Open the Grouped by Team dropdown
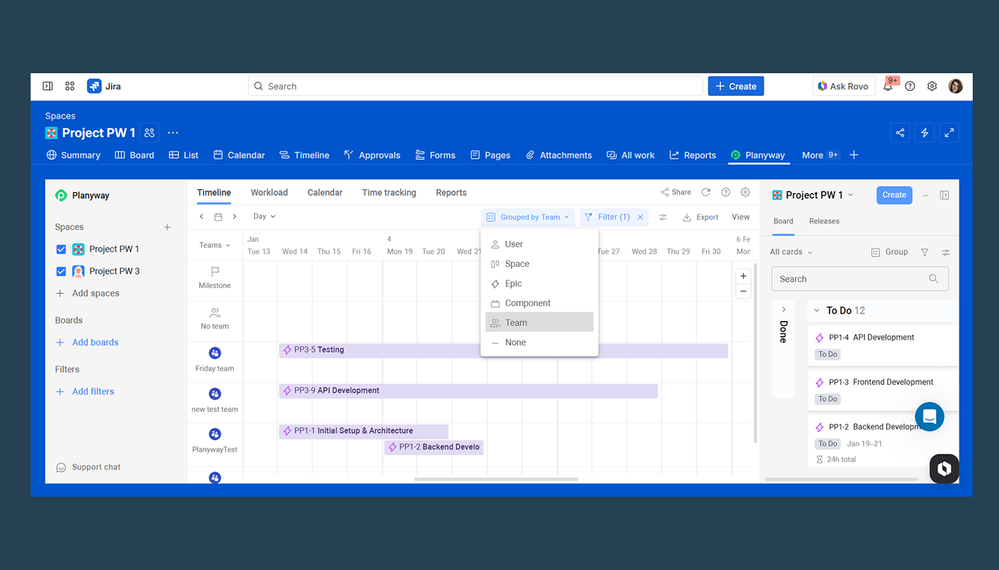 click(x=528, y=217)
